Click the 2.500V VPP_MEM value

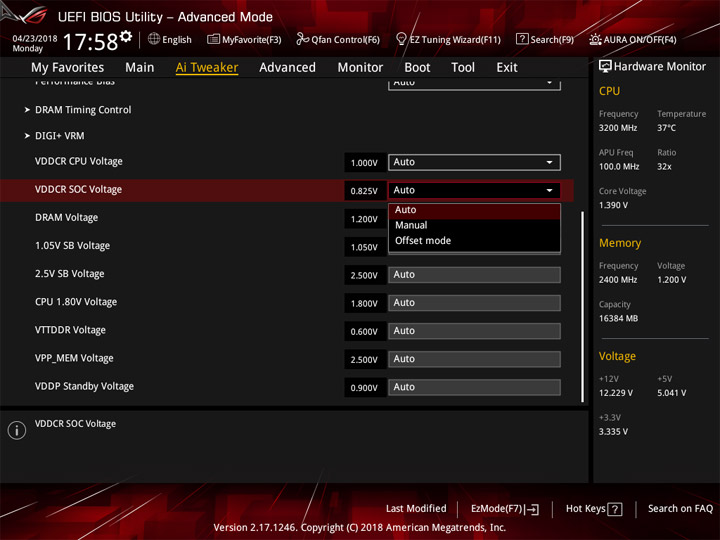click(364, 360)
